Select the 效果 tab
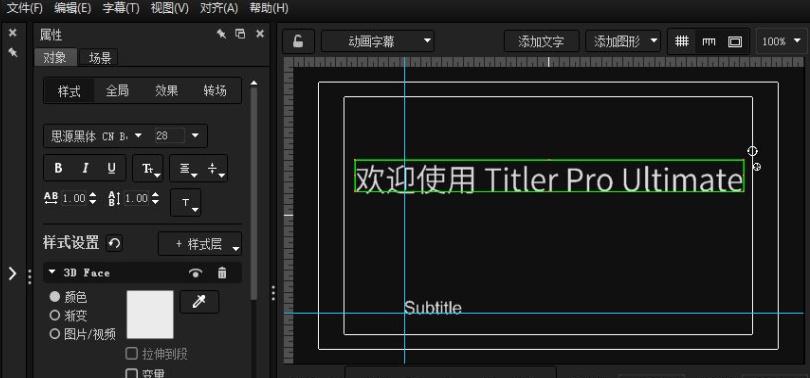This screenshot has width=810, height=378. [166, 91]
